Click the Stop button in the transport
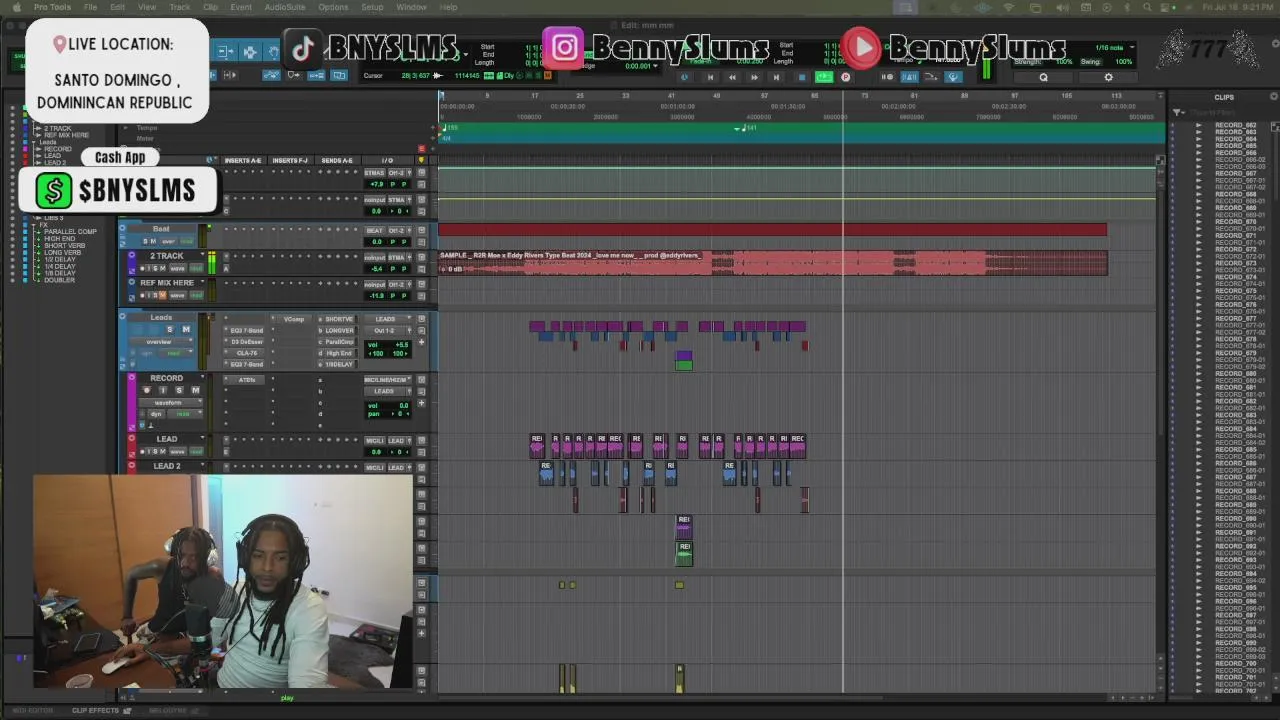 [x=802, y=77]
